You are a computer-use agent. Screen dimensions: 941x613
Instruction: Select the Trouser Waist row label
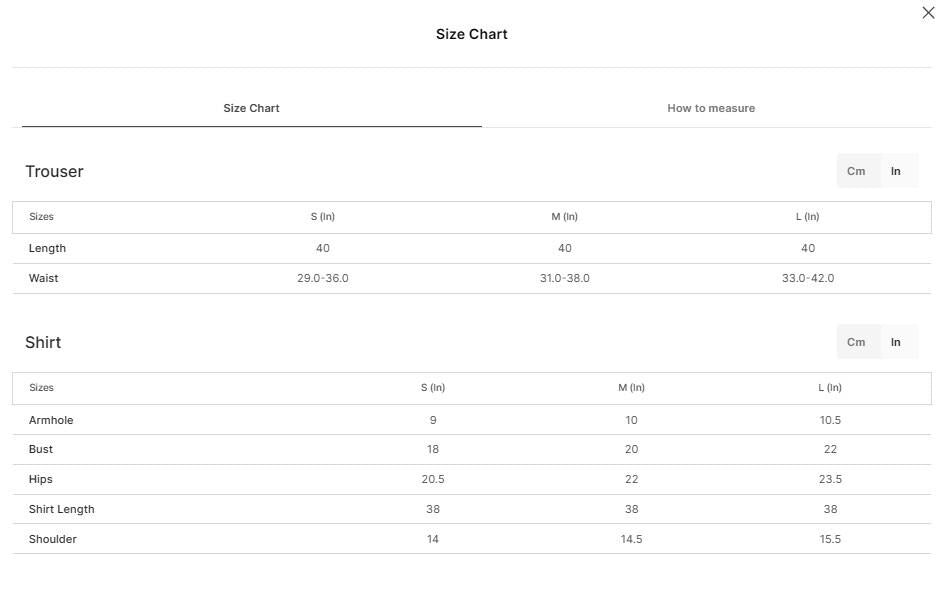[x=44, y=279]
